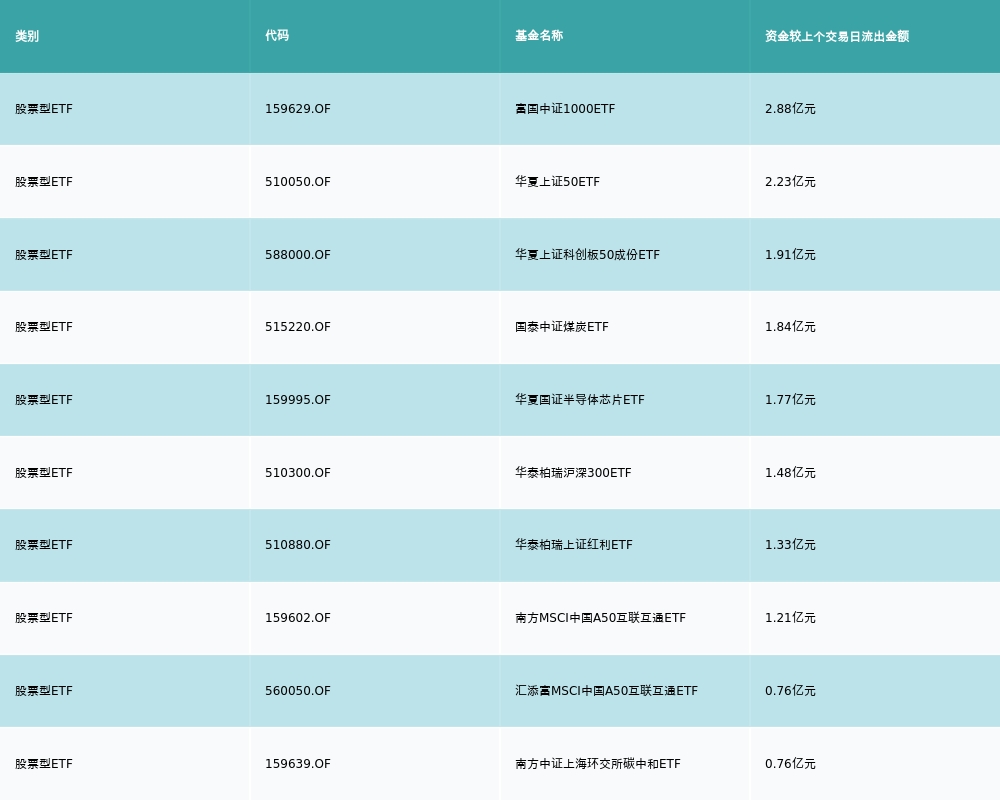The image size is (1000, 800).
Task: Click the 1.84亿元 outflow value
Action: (x=790, y=327)
